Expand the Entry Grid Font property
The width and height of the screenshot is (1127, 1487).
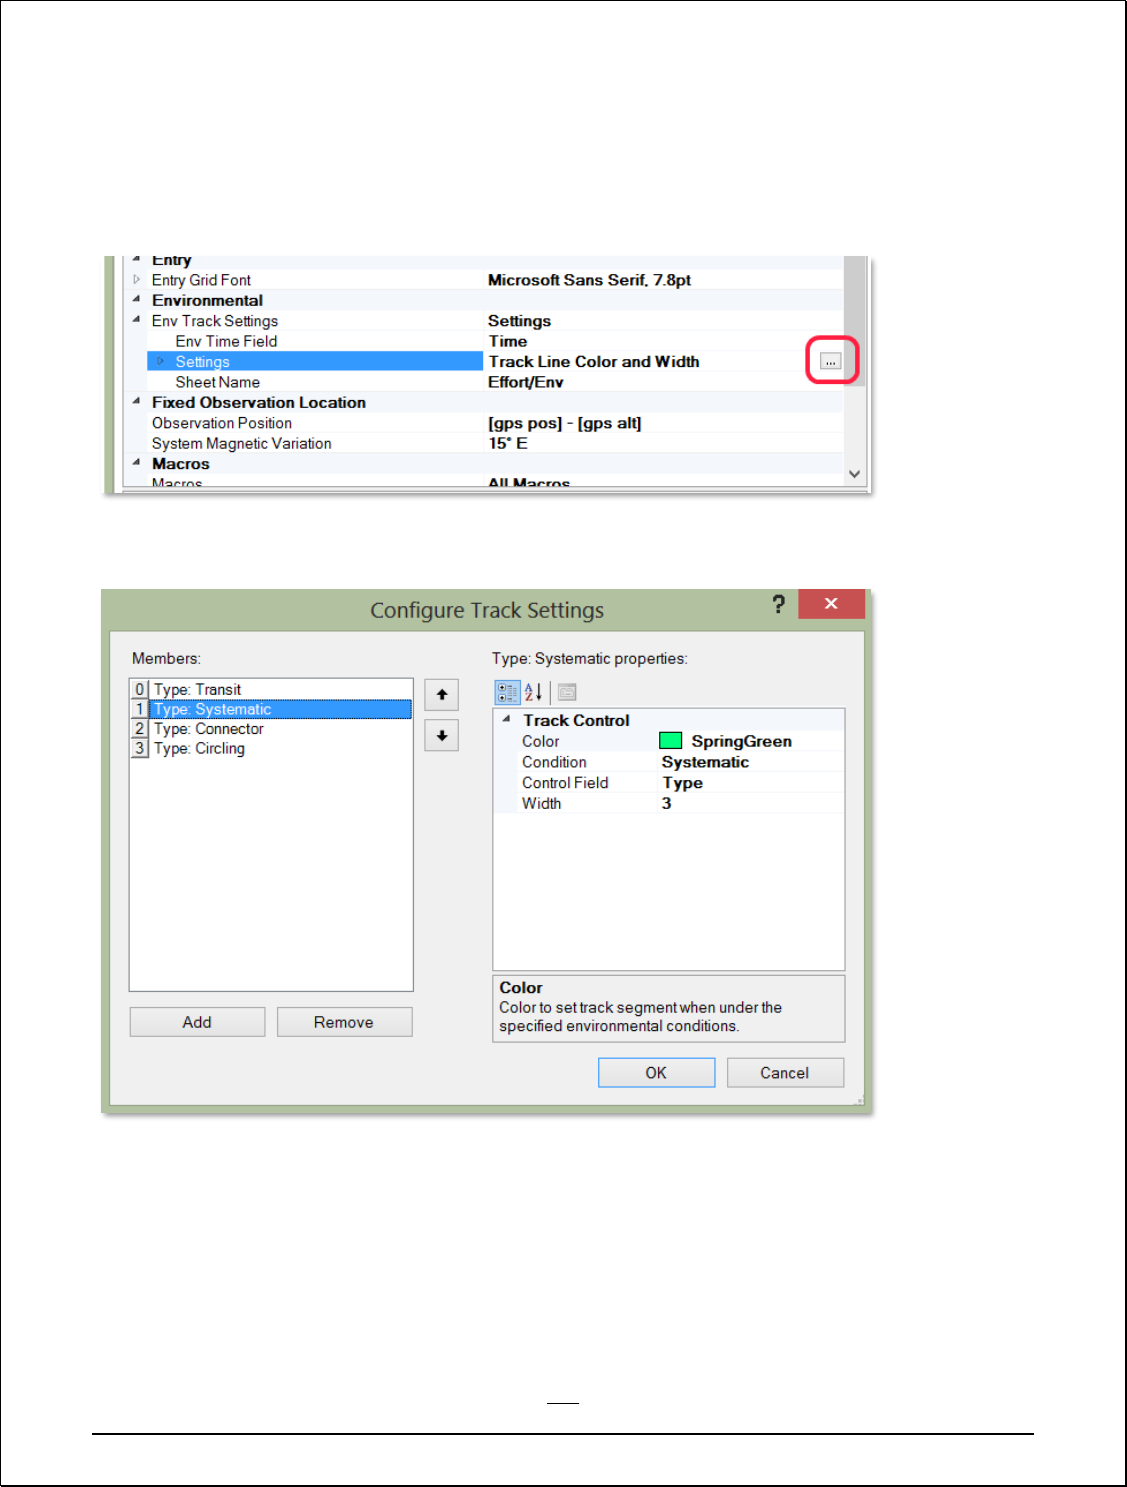(137, 280)
